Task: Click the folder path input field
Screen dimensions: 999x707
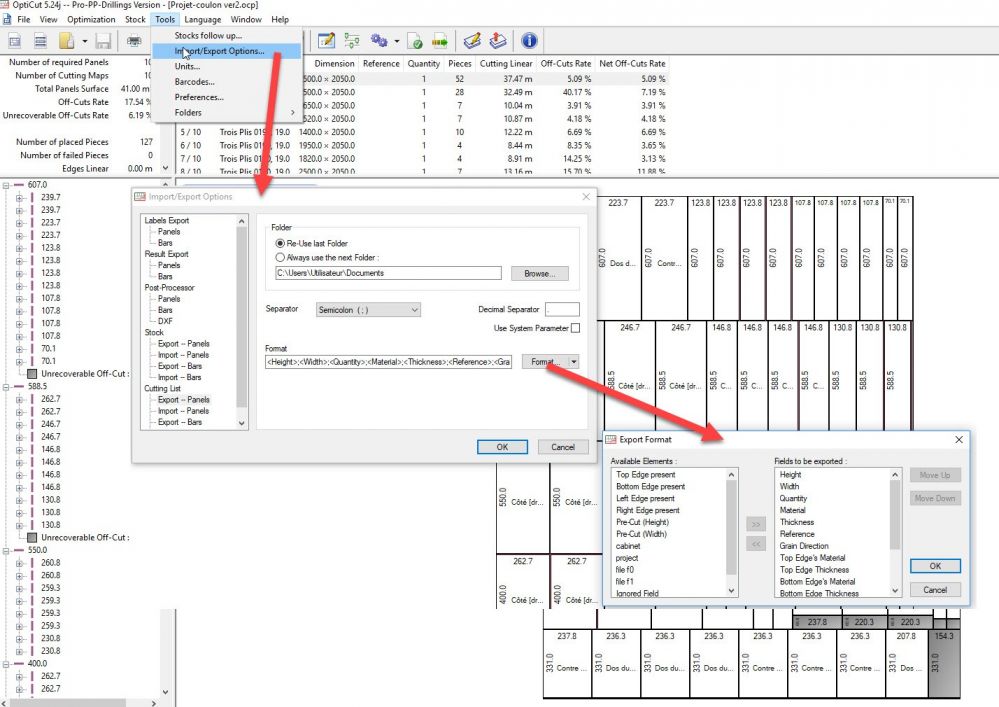Action: click(x=388, y=273)
